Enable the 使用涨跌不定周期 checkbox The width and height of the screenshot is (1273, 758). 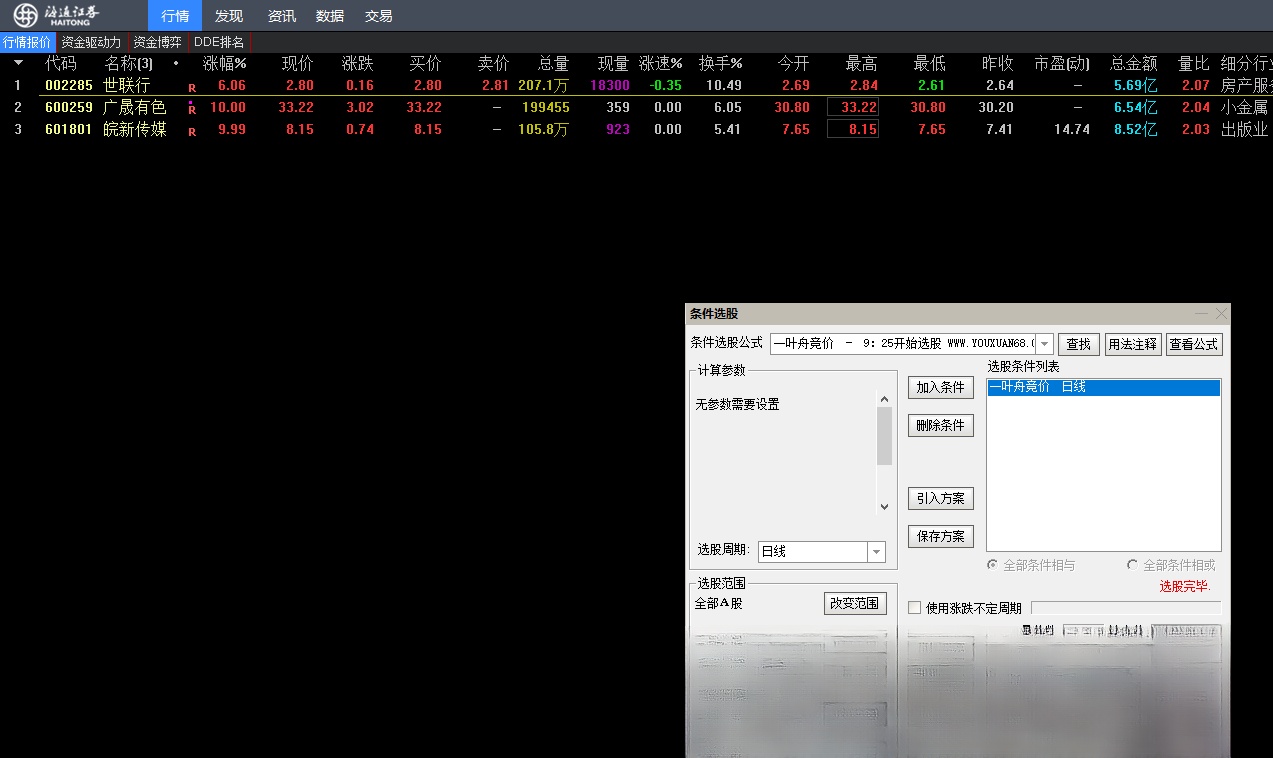click(914, 607)
